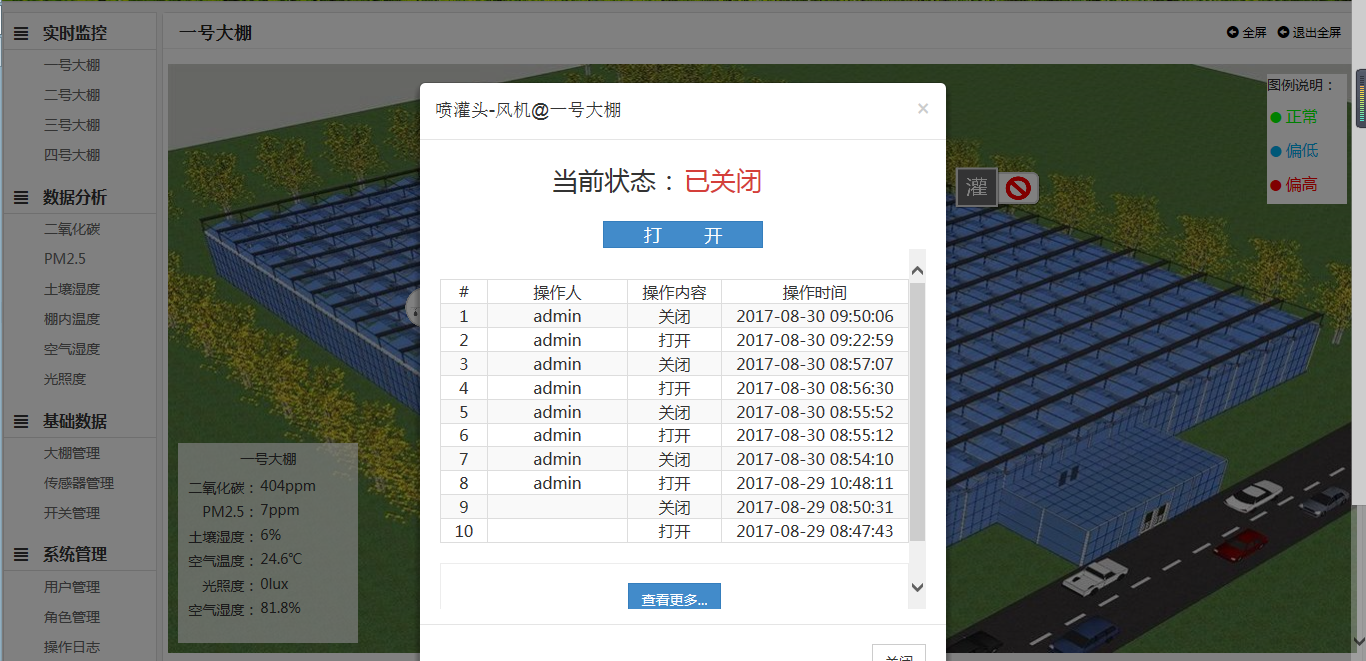
Task: Select 土壤湿度 from the sidebar menu
Action: [72, 289]
